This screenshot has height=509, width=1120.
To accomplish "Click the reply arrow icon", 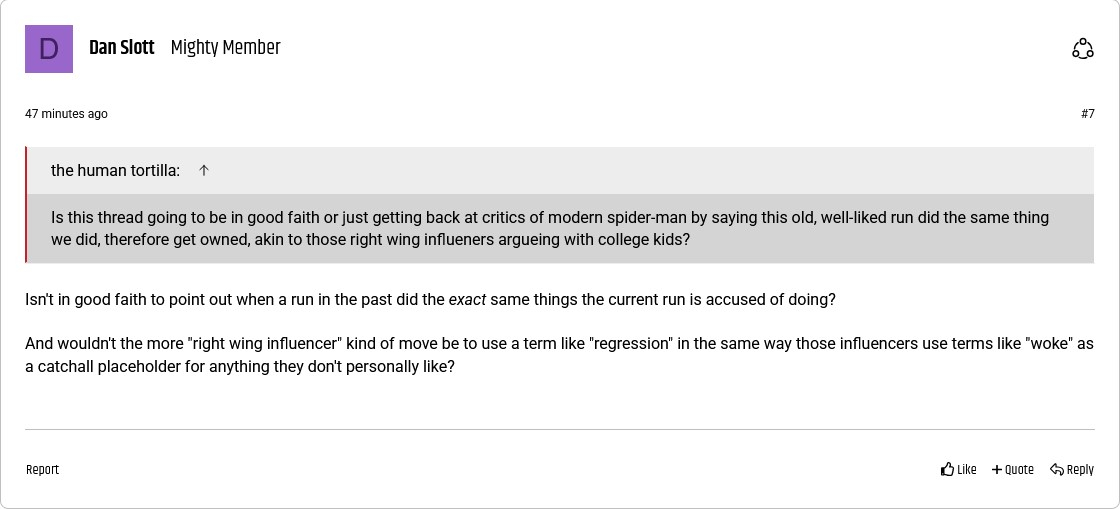I will coord(1056,469).
